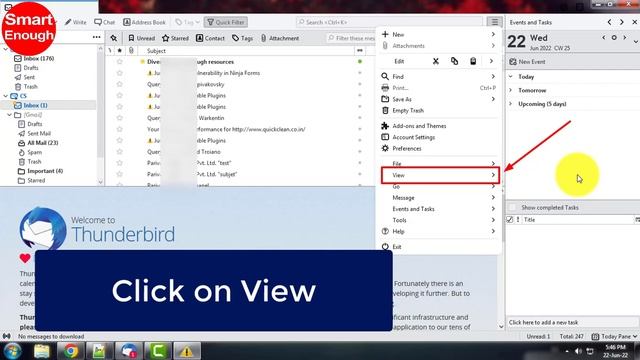Show next Events and Tasks pane

[x=622, y=22]
